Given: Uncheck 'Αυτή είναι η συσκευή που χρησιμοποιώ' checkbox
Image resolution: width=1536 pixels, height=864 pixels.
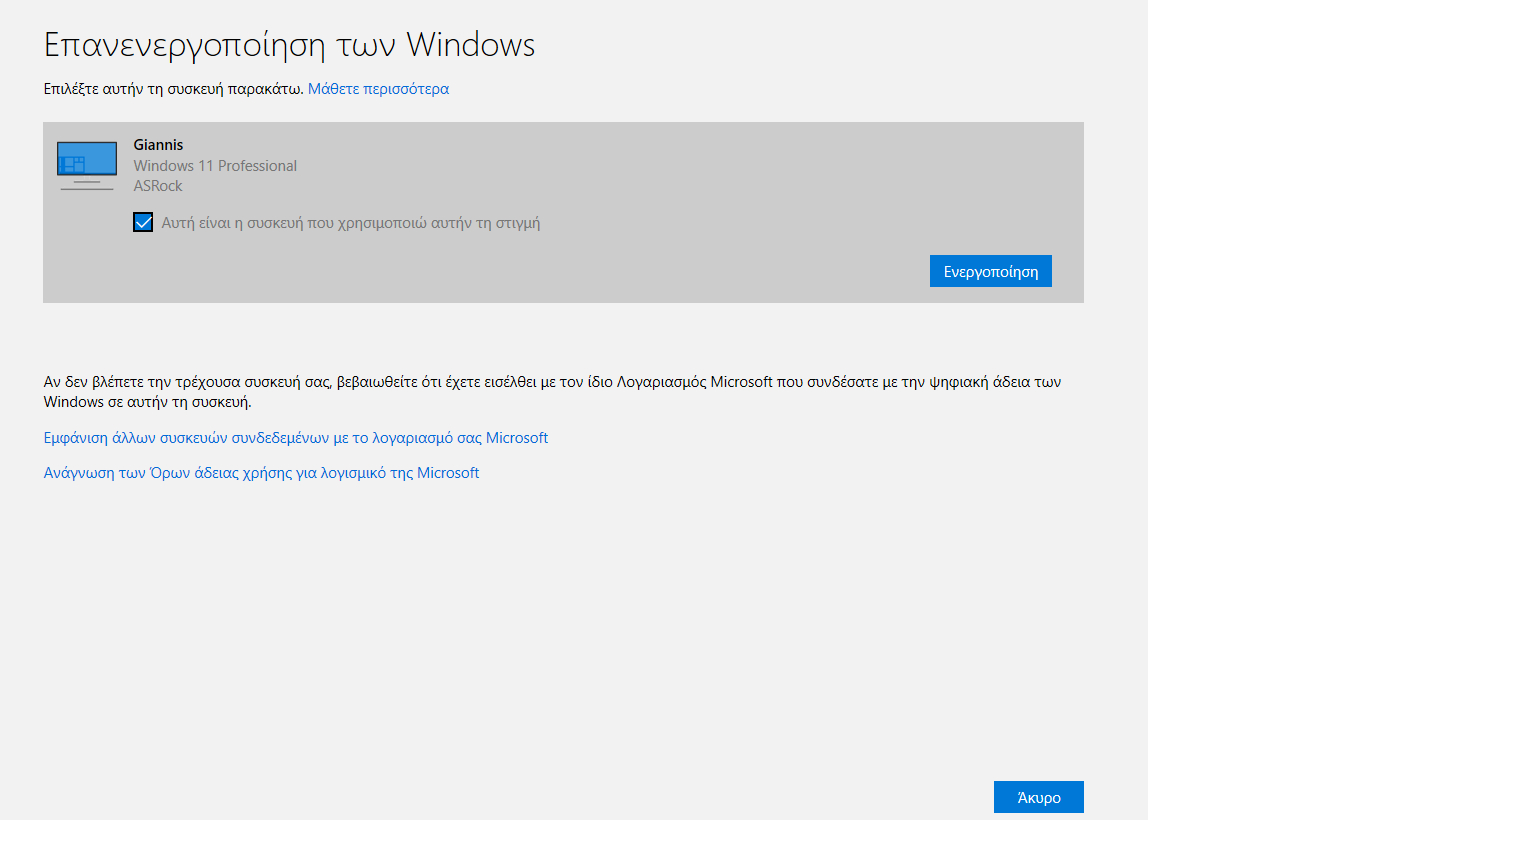Looking at the screenshot, I should tap(143, 222).
